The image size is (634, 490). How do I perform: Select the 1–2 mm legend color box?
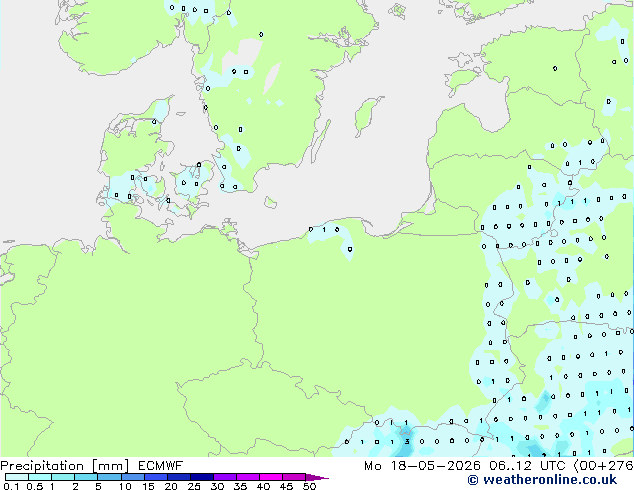[x=63, y=477]
